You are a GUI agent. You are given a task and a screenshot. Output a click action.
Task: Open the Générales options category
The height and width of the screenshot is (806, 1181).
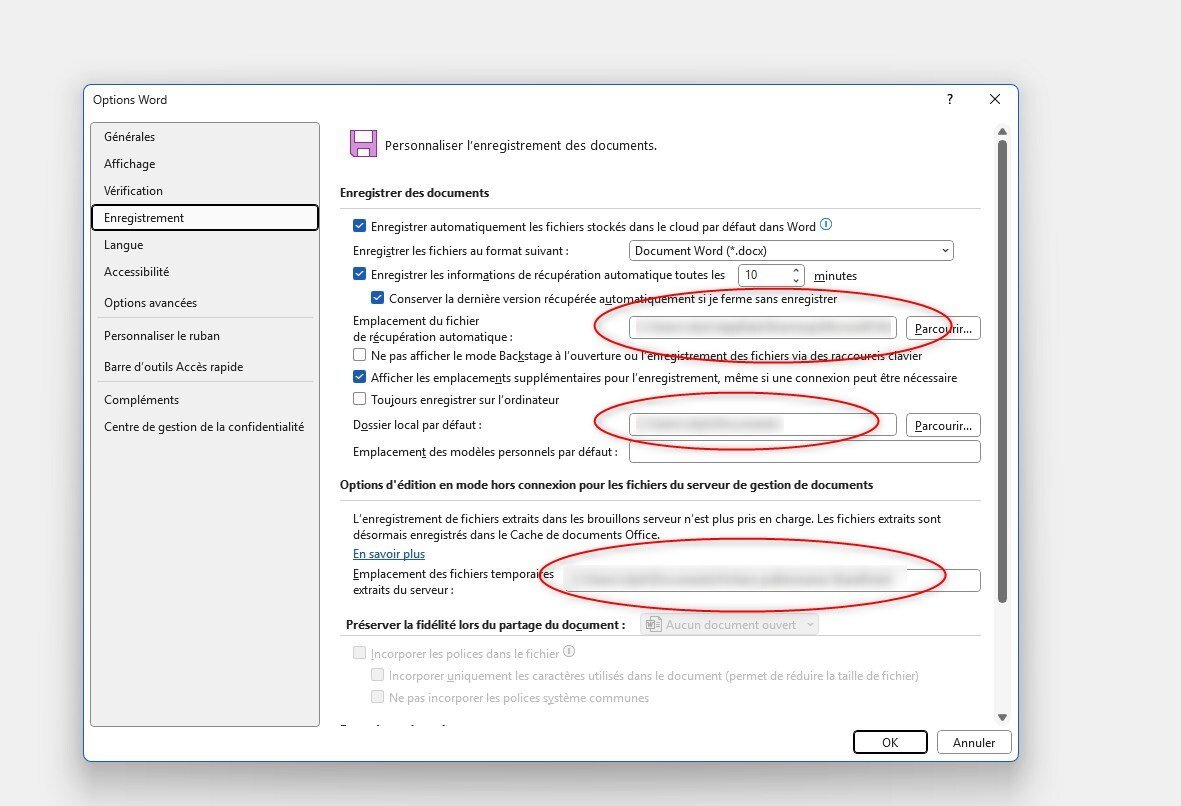(205, 137)
